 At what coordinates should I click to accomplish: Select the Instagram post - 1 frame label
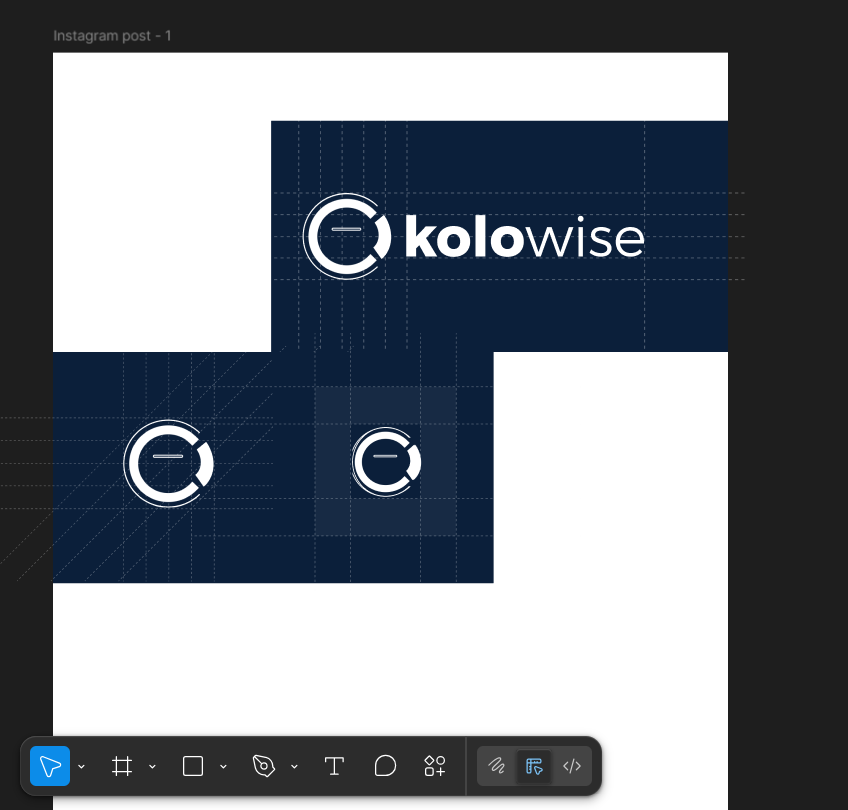(112, 36)
